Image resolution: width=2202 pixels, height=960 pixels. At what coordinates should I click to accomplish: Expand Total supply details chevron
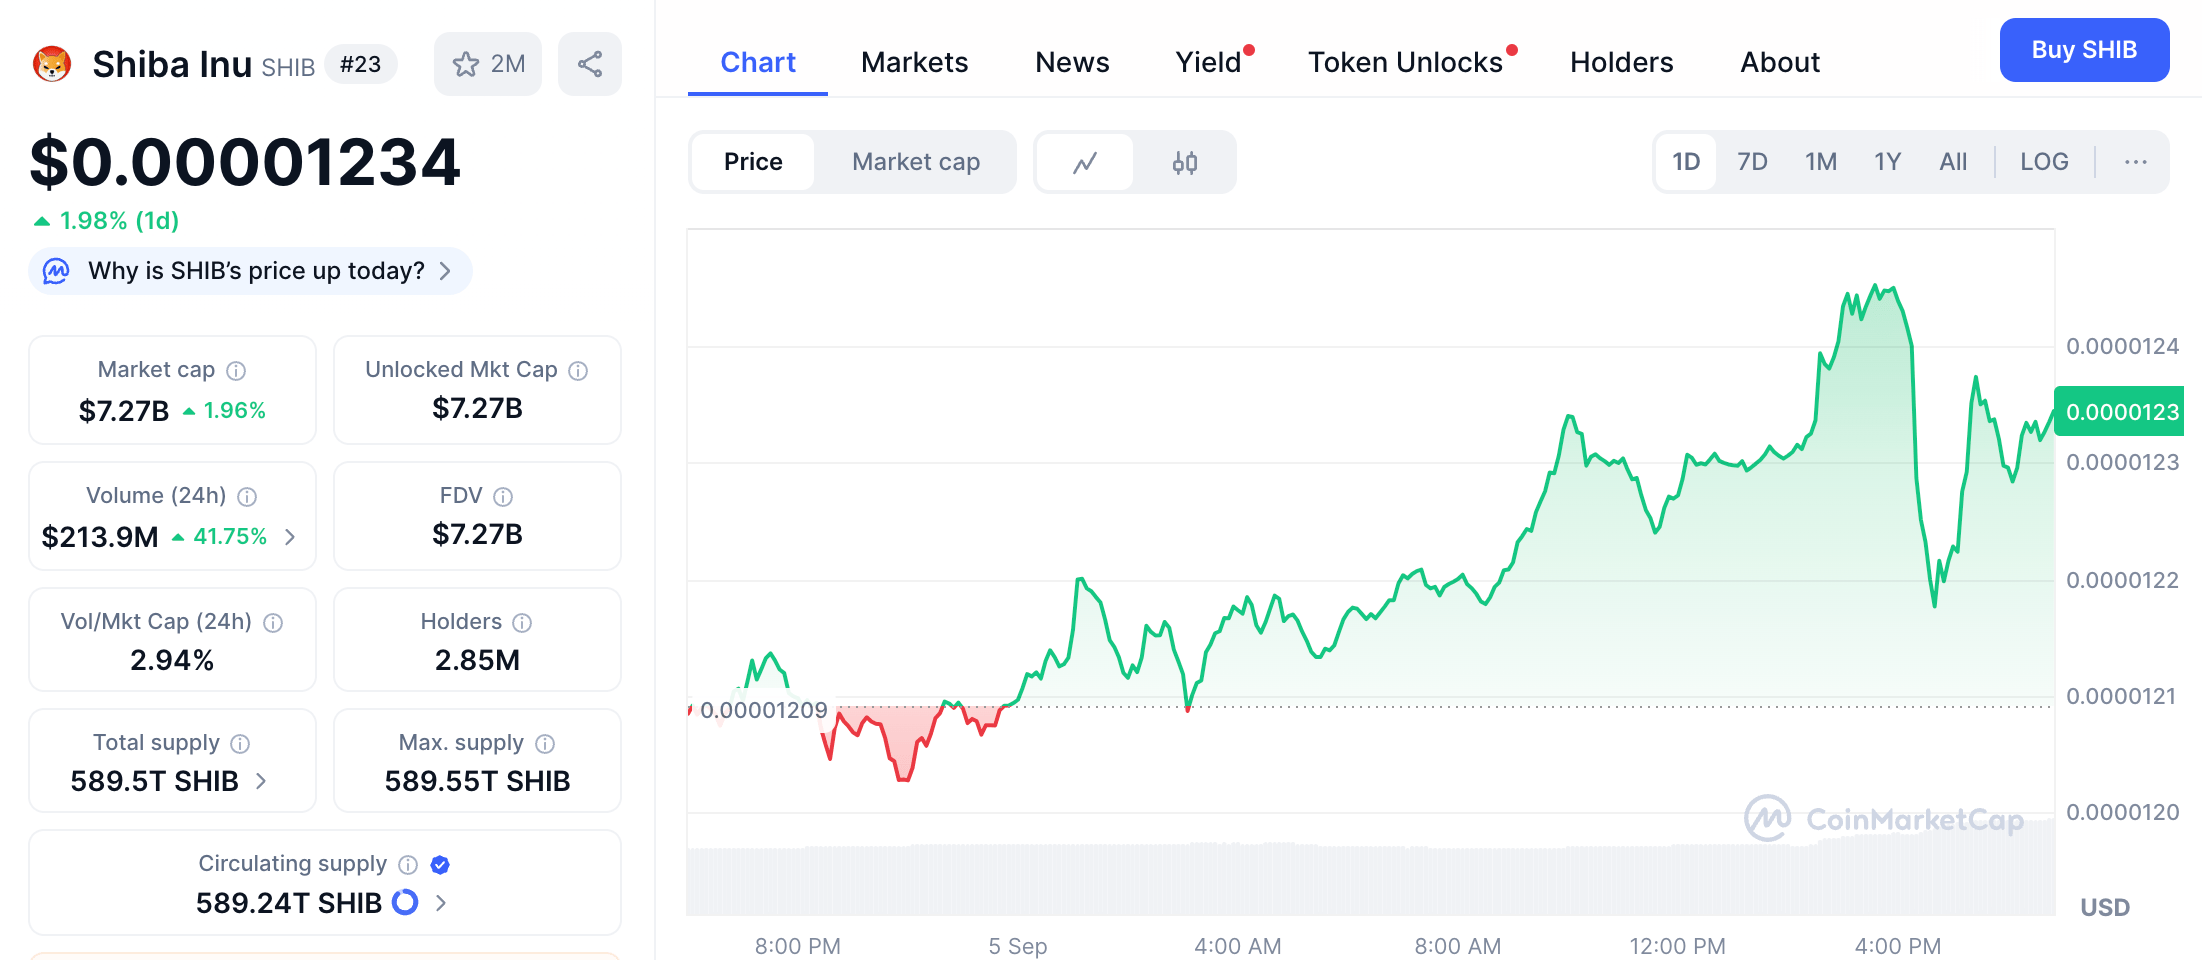click(x=262, y=781)
